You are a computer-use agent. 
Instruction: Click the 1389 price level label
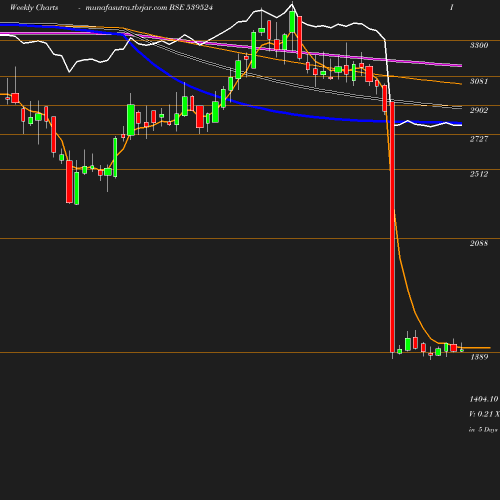tap(479, 357)
